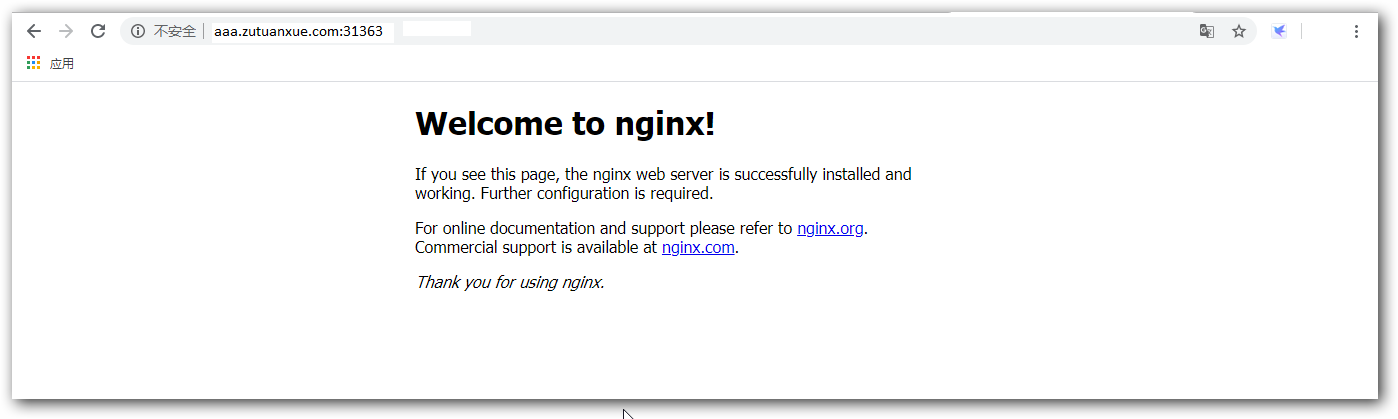Click the "Thank you for using nginx." text
1398x419 pixels.
tap(510, 282)
